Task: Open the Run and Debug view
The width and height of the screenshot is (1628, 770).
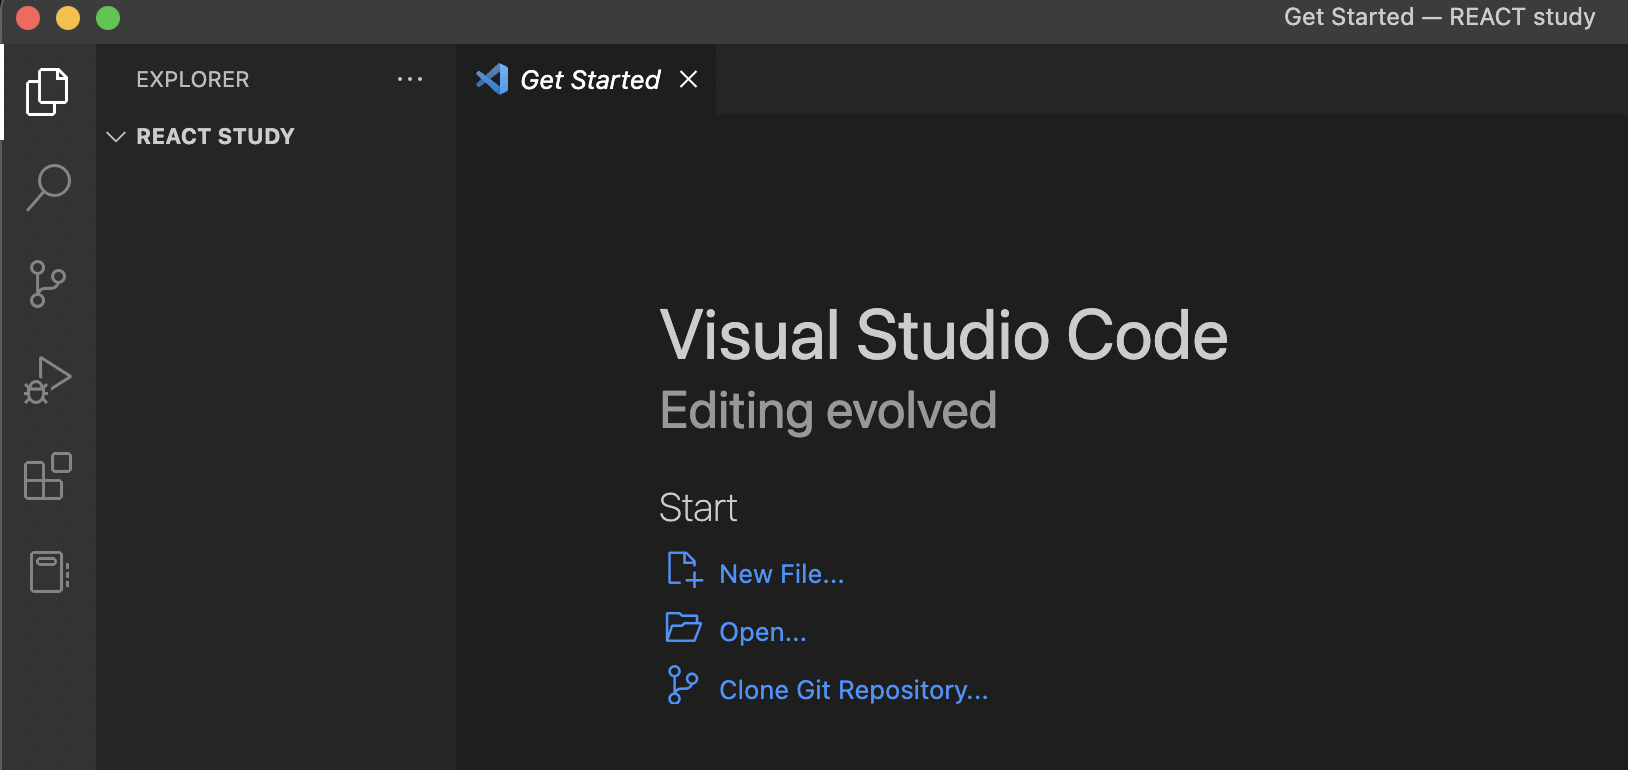Action: coord(48,380)
